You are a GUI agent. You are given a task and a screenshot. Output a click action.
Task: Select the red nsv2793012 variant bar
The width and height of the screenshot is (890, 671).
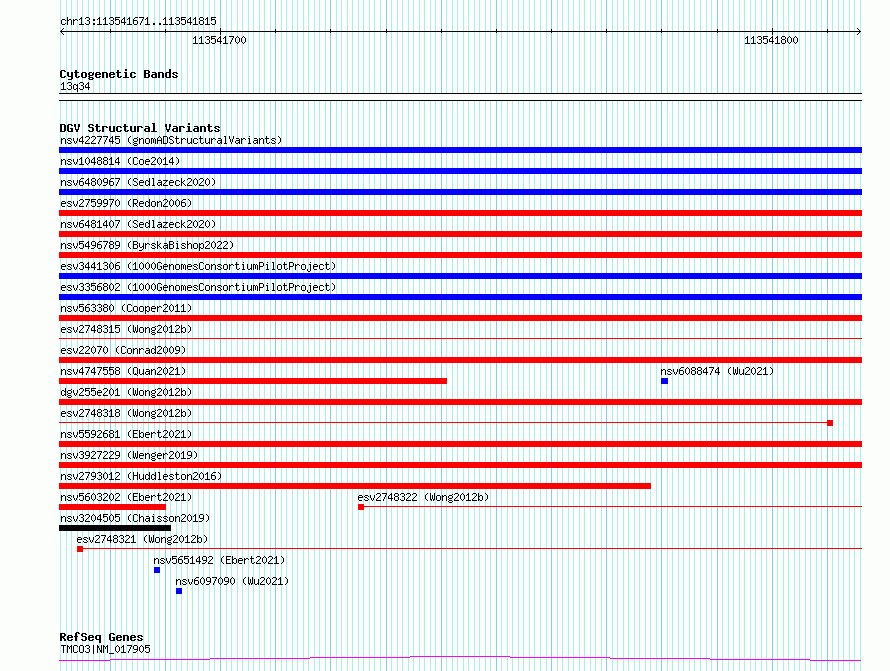pos(355,486)
